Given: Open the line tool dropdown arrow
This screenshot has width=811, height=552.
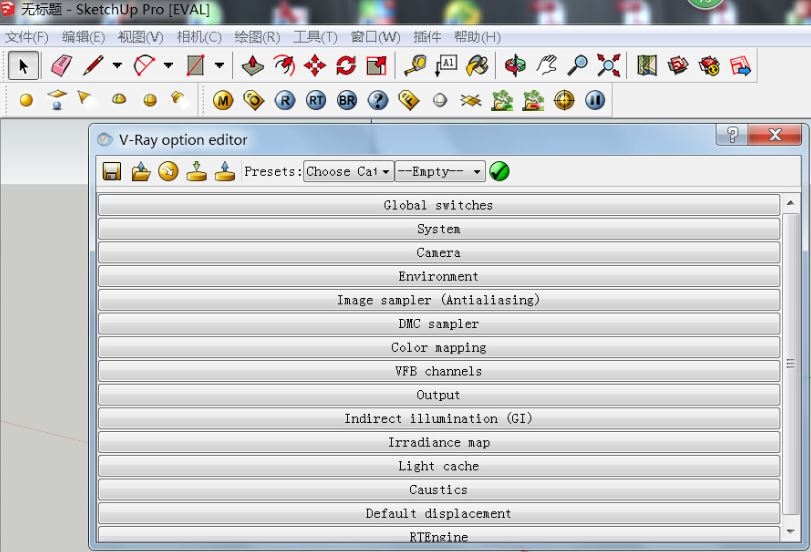Looking at the screenshot, I should pyautogui.click(x=117, y=65).
